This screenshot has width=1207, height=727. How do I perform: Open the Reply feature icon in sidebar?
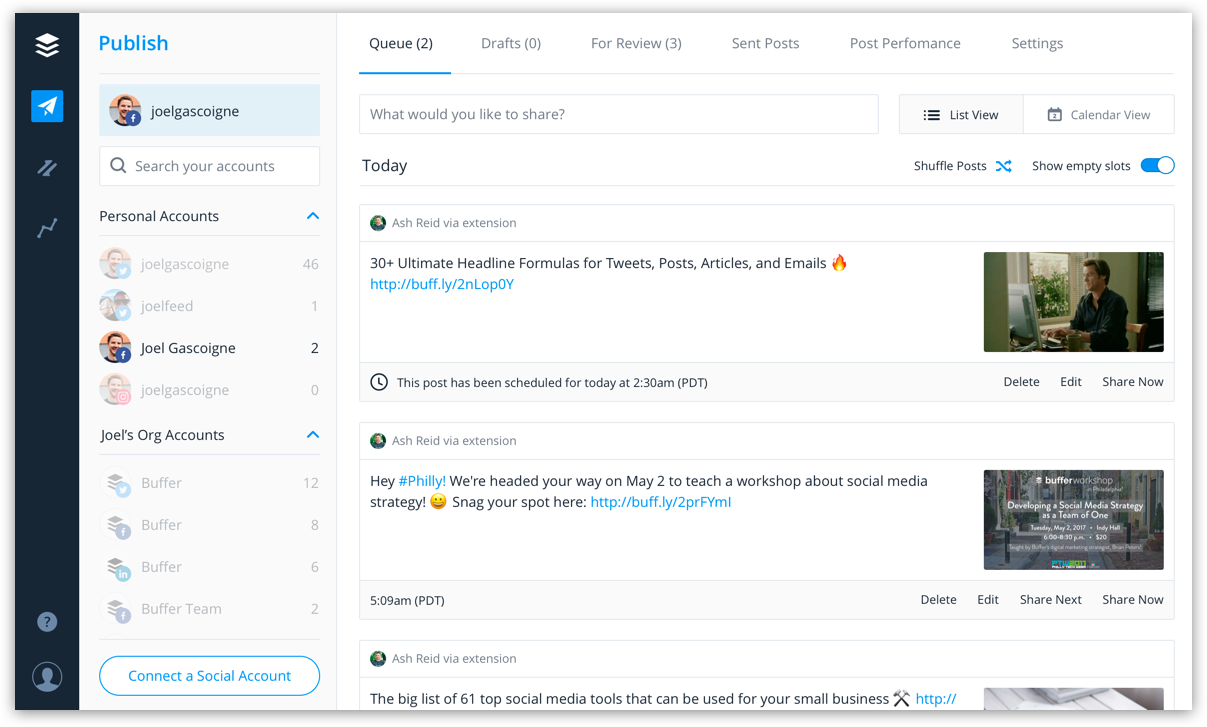(x=46, y=167)
